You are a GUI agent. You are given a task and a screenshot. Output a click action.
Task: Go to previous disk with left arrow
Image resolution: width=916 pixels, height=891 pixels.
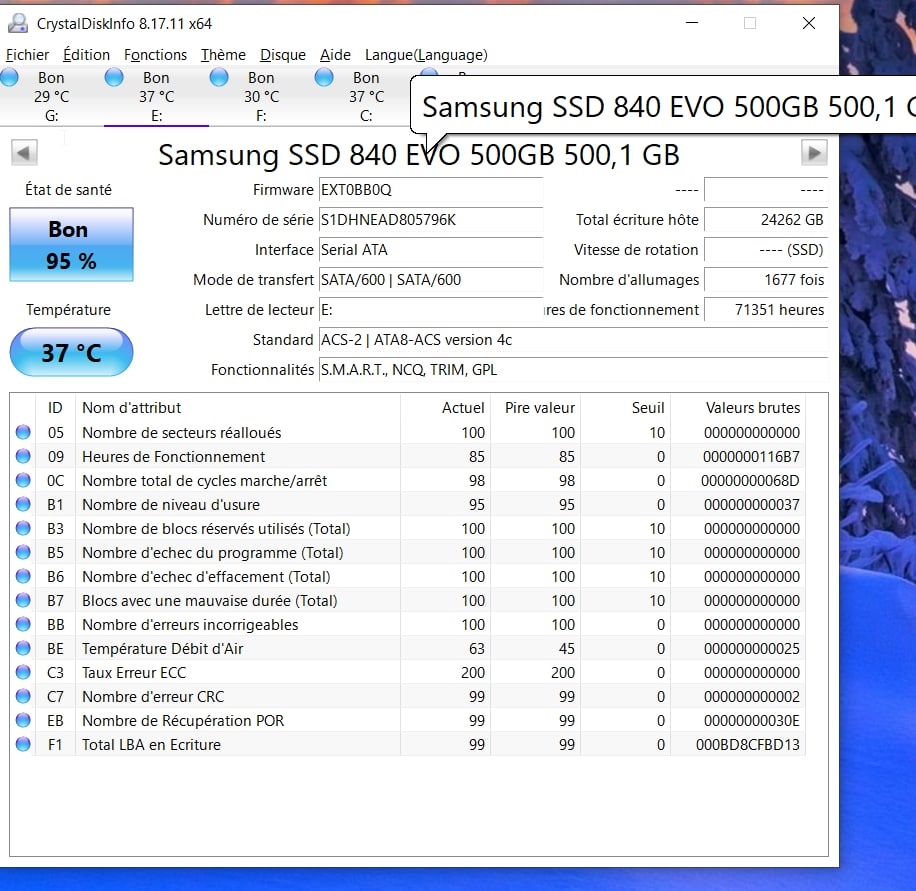pyautogui.click(x=24, y=153)
